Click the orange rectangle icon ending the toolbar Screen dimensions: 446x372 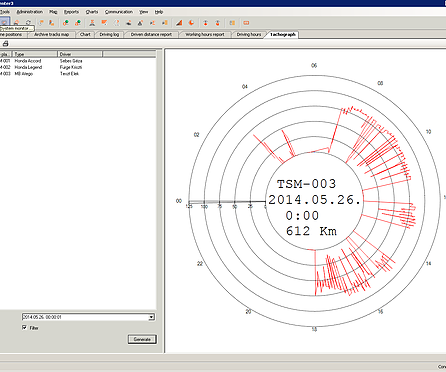click(246, 23)
